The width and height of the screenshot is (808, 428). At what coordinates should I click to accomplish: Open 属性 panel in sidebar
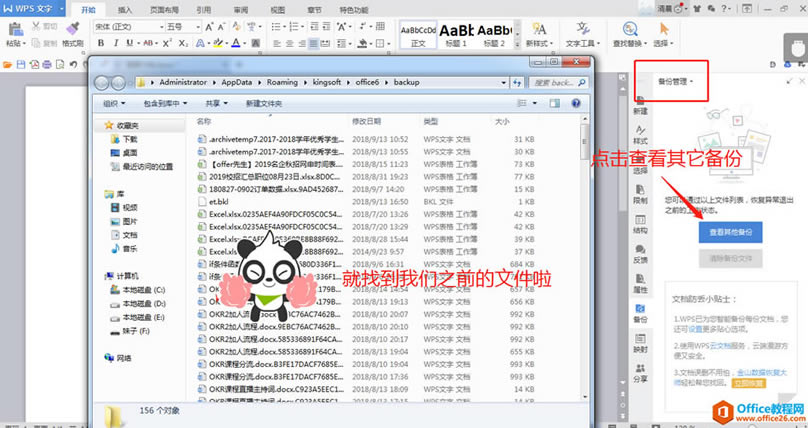pos(641,284)
